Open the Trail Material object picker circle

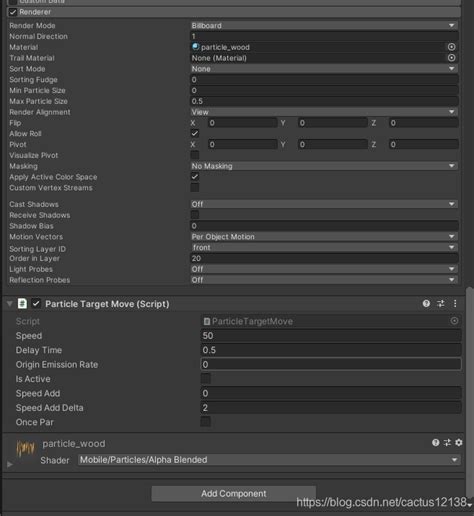(451, 58)
